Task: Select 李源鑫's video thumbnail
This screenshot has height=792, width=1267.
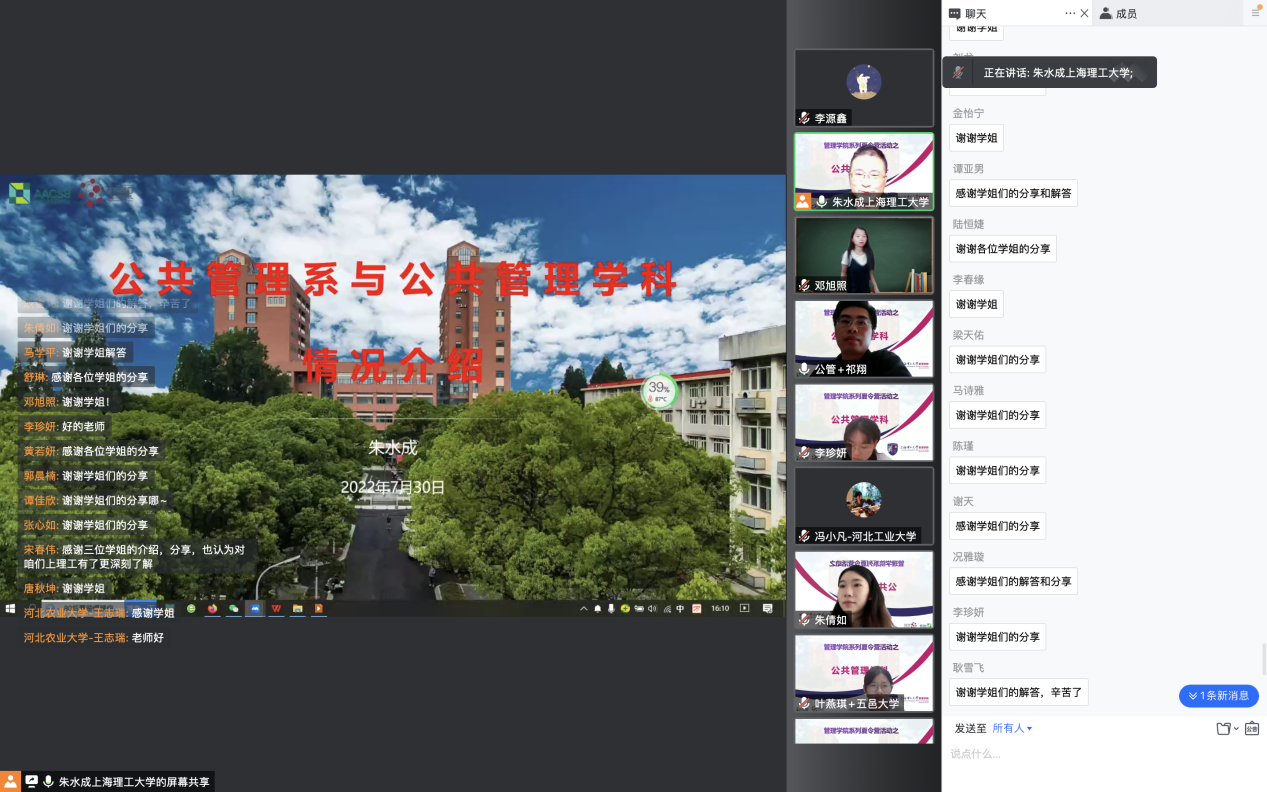Action: [x=863, y=88]
